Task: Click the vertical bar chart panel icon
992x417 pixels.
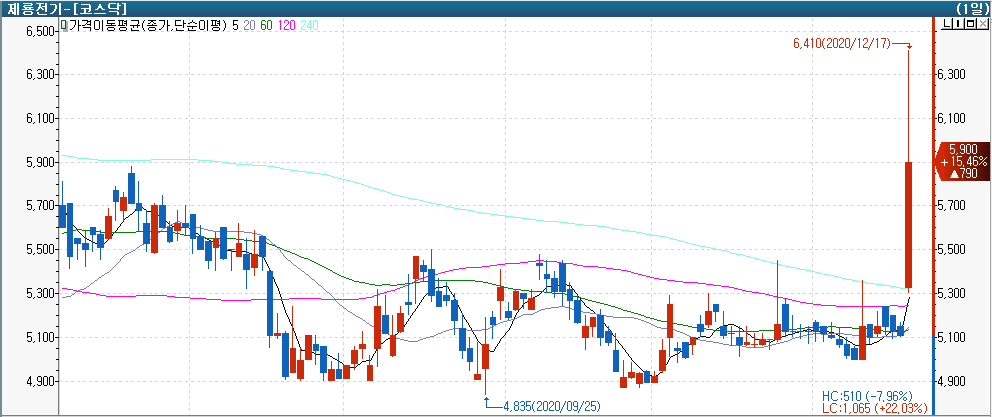Action: click(x=956, y=23)
